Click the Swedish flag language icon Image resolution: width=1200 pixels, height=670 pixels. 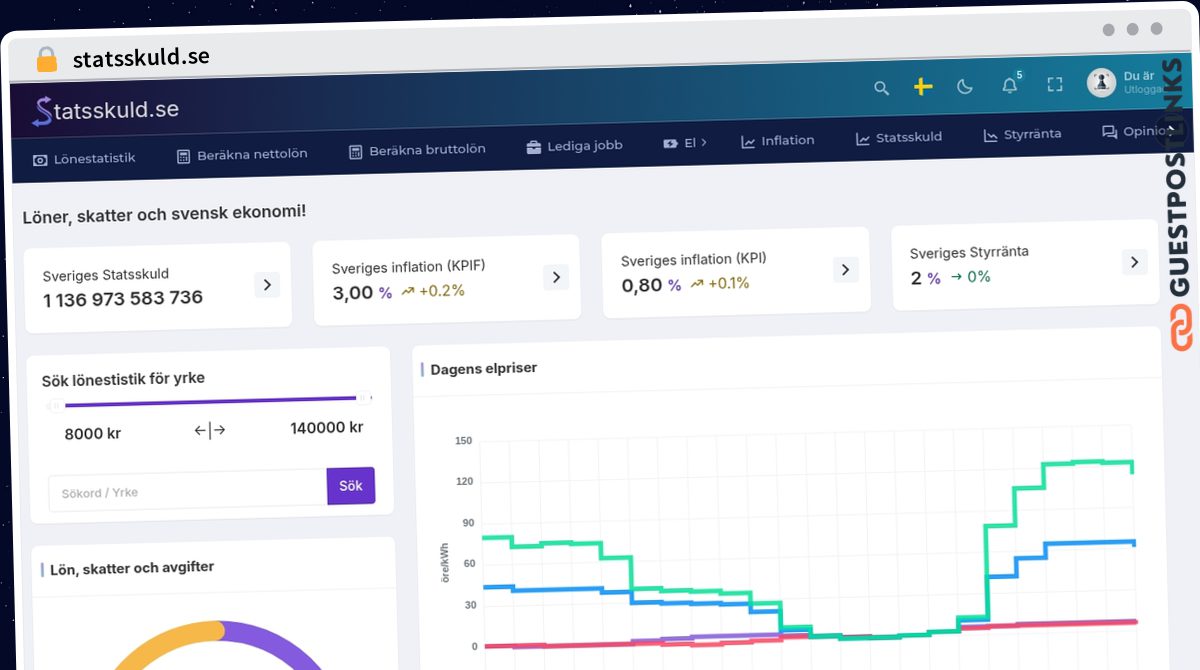[921, 87]
